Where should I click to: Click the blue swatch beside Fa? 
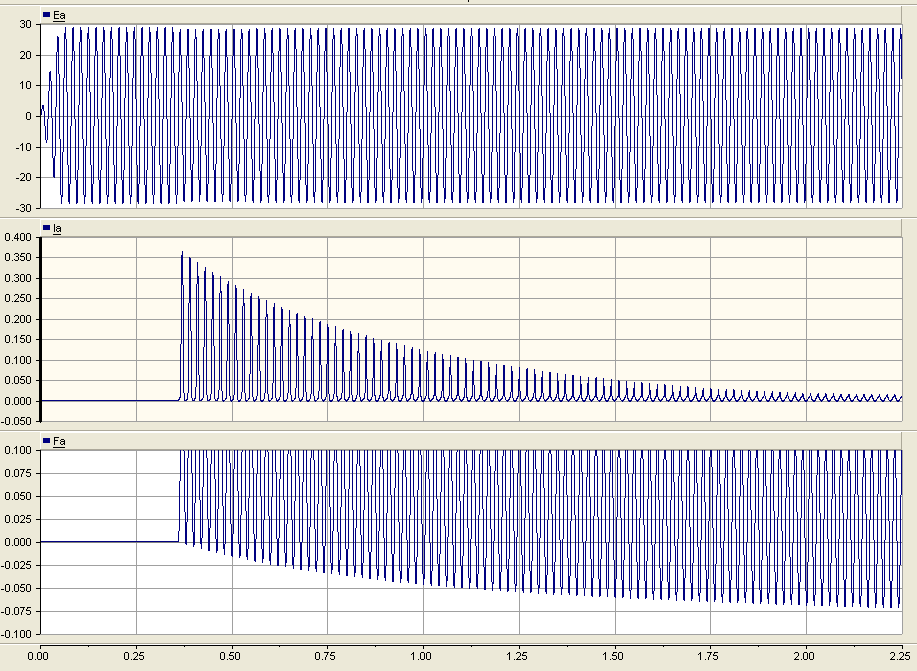(47, 441)
